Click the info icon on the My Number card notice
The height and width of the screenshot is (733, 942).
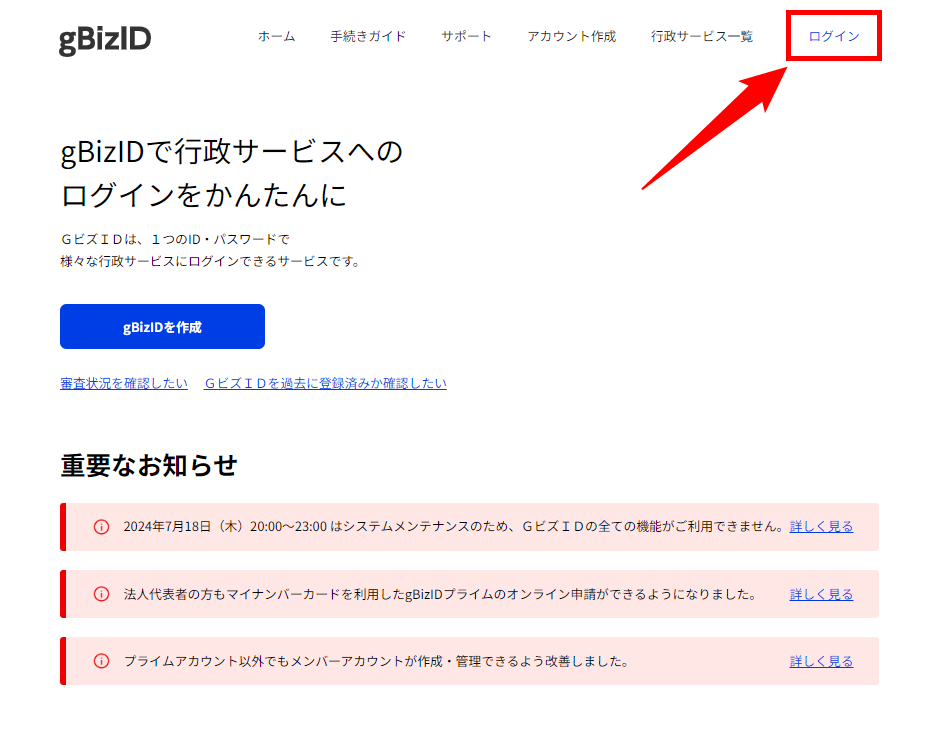pos(101,594)
